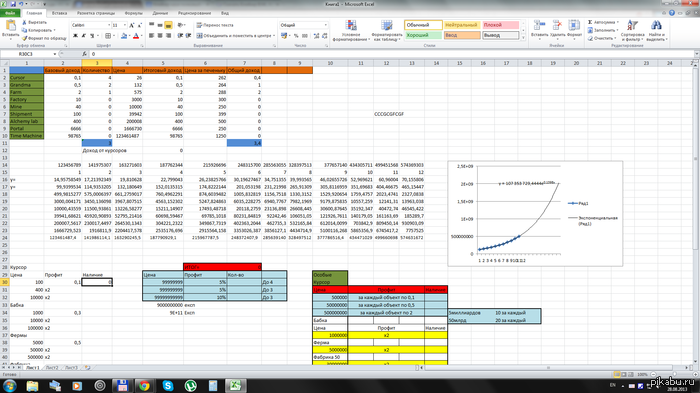Open the Sort and Filter icon
Image resolution: width=700 pixels, height=393 pixels.
coord(632,26)
